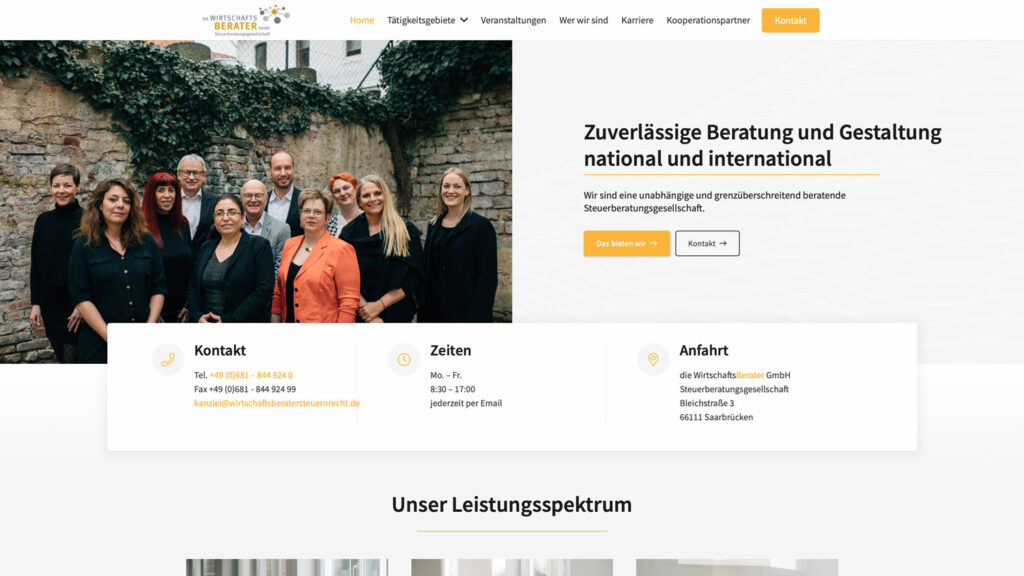
Task: Click the arrow in Das bieten wir button
Action: [654, 243]
